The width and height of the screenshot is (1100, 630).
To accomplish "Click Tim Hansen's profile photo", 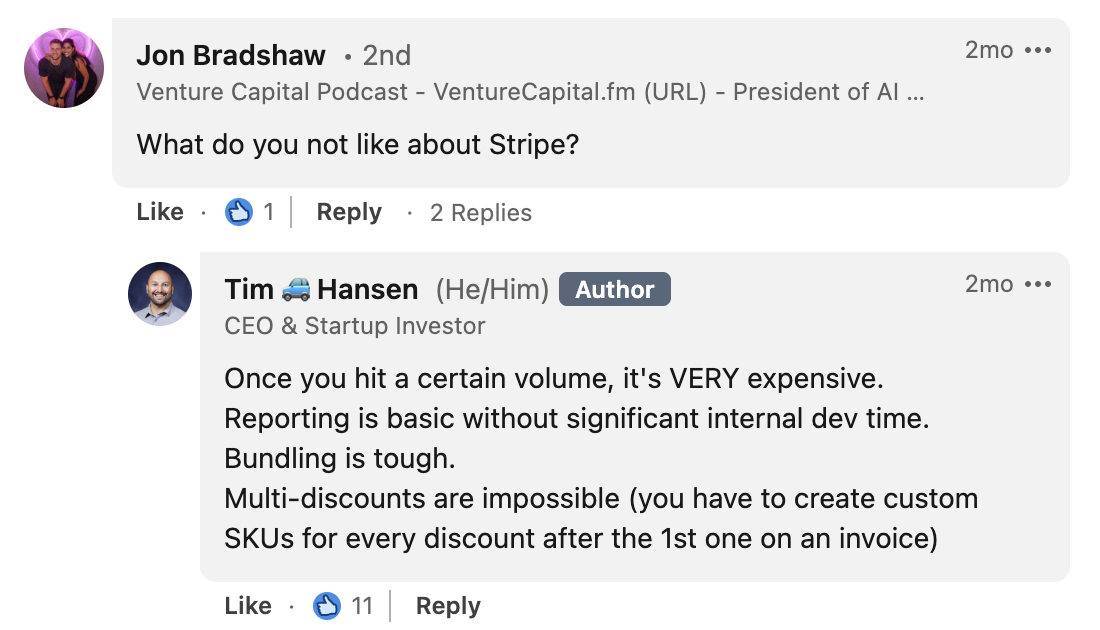I will [x=160, y=294].
